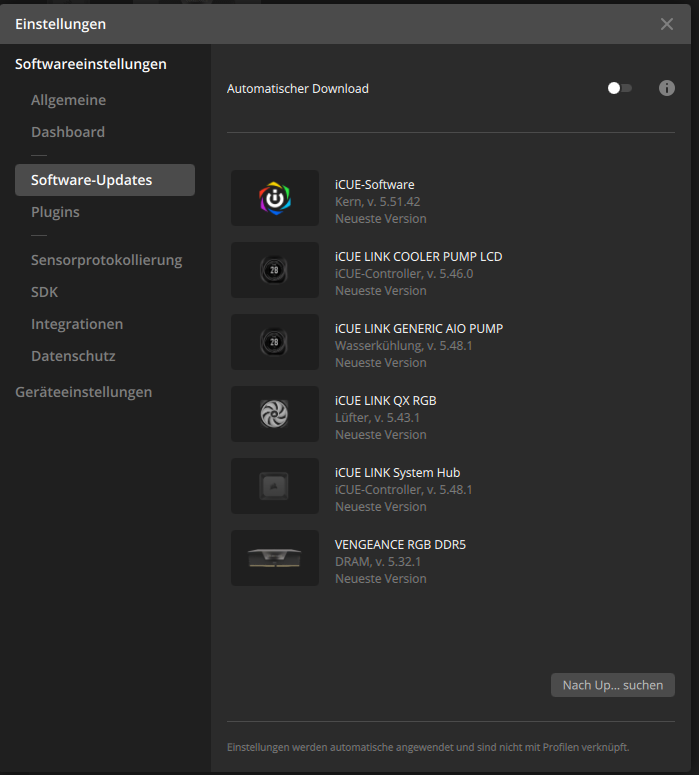Click the VENGEANCE RGB DDR5 title
This screenshot has height=775, width=699.
click(400, 545)
